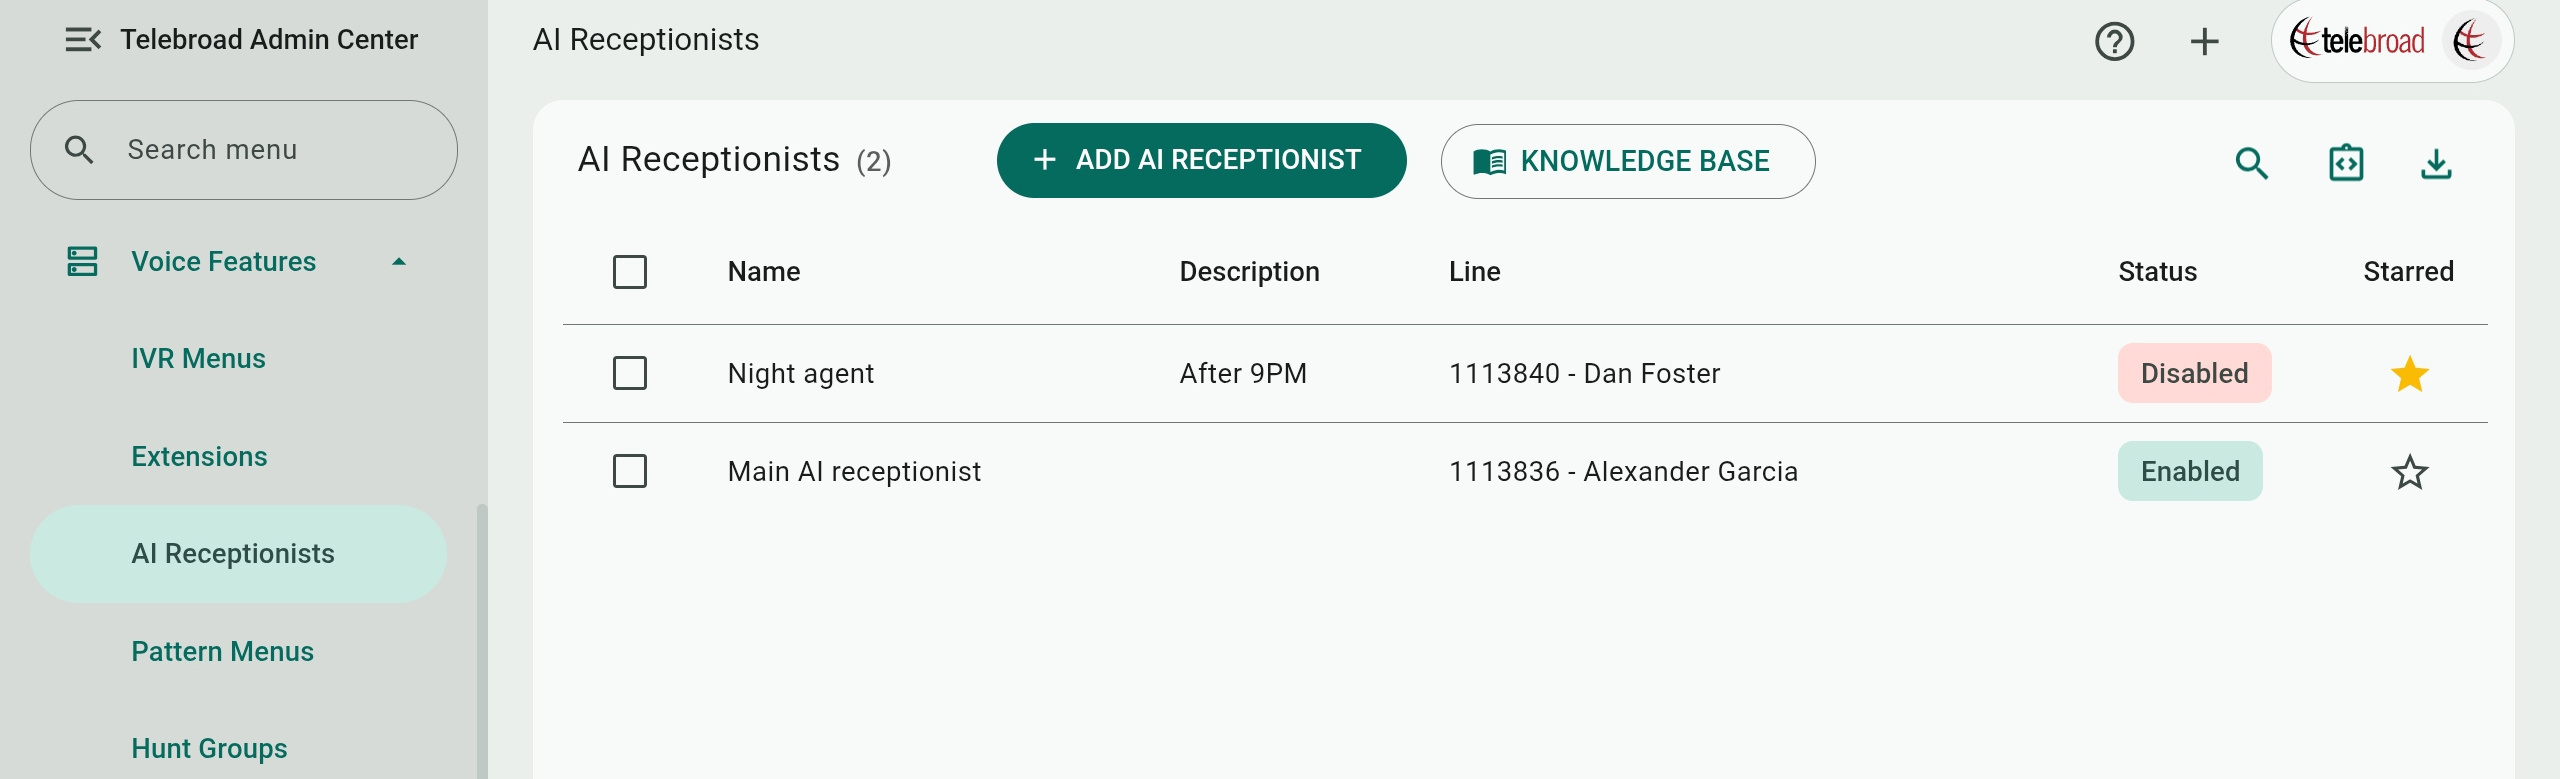The width and height of the screenshot is (2560, 779).
Task: Open the Telebroad account avatar
Action: click(x=2470, y=41)
